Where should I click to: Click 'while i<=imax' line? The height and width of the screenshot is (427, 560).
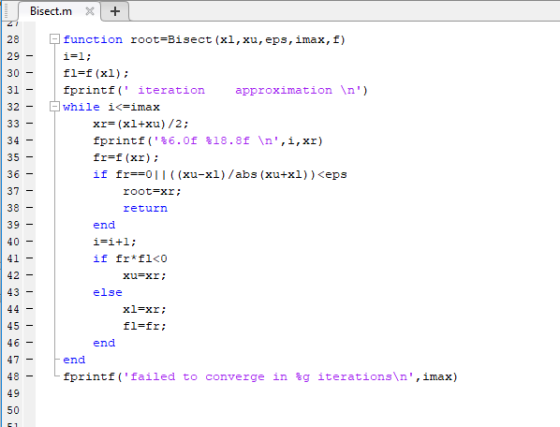click(x=111, y=107)
